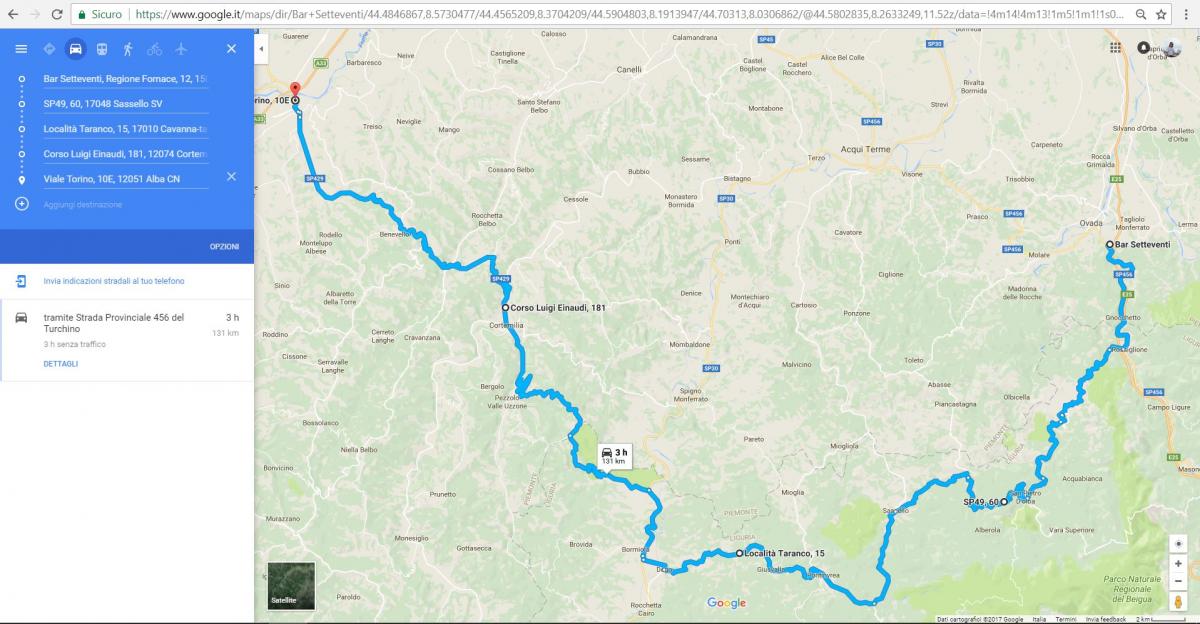Close the directions panel with X
This screenshot has height=624, width=1200.
pyautogui.click(x=231, y=49)
